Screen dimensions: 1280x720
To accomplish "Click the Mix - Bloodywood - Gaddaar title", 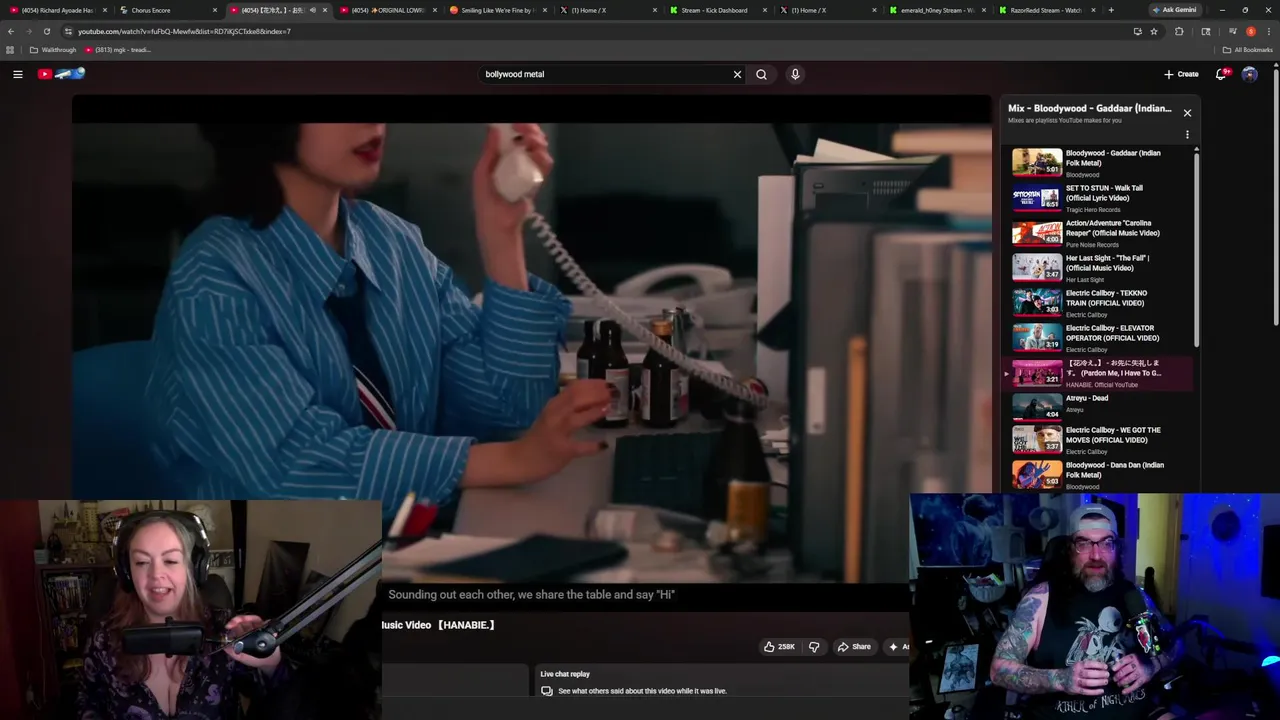I will click(x=1089, y=108).
